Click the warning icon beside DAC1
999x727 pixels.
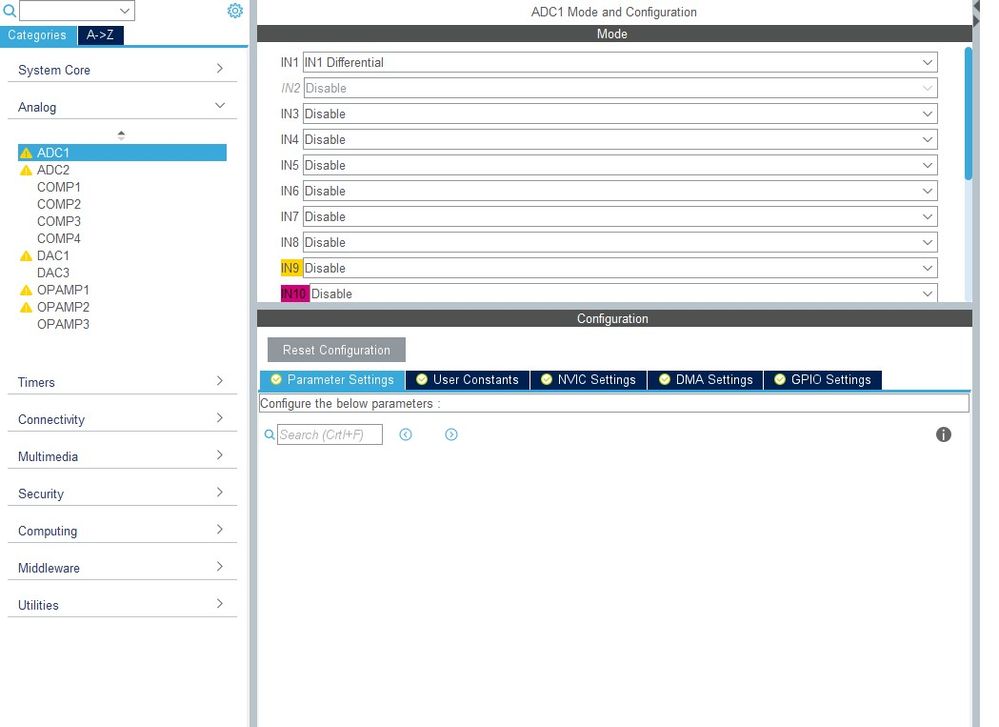tap(26, 256)
